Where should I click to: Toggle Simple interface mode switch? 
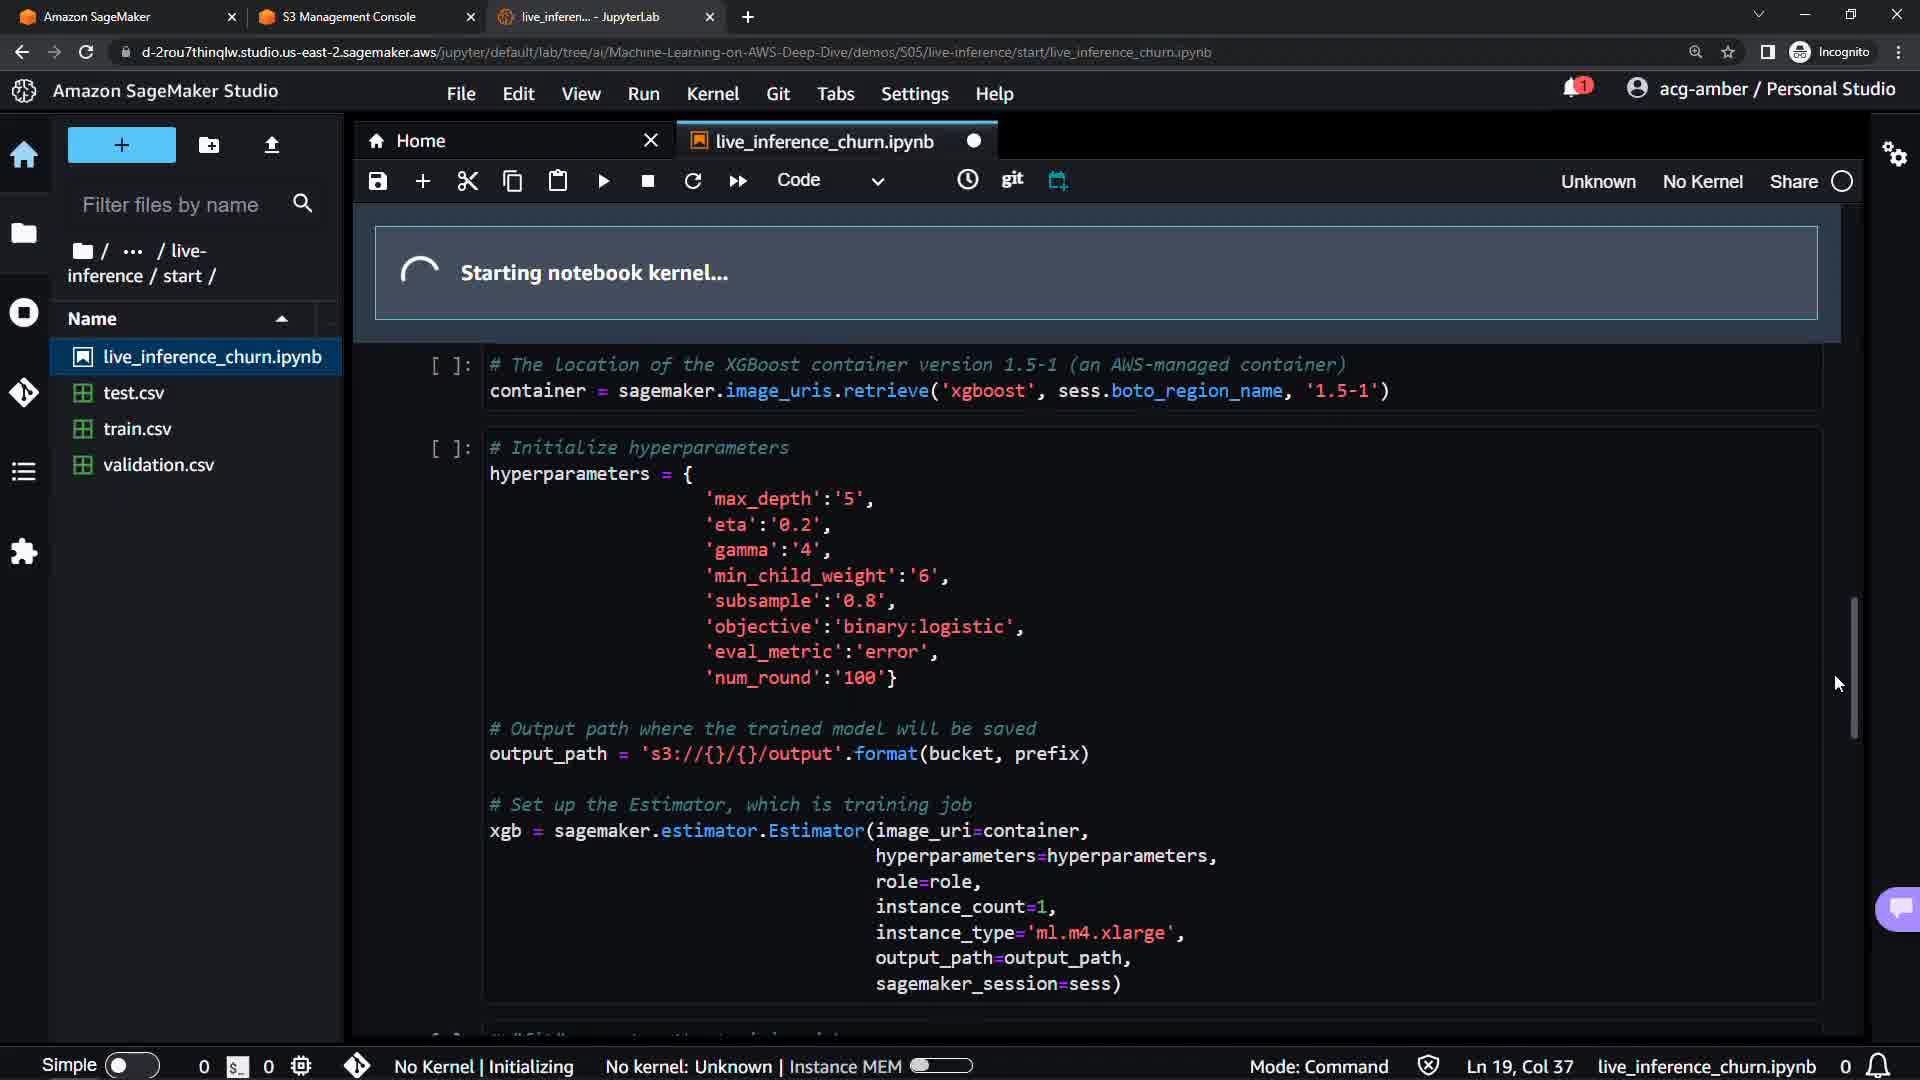(131, 1066)
